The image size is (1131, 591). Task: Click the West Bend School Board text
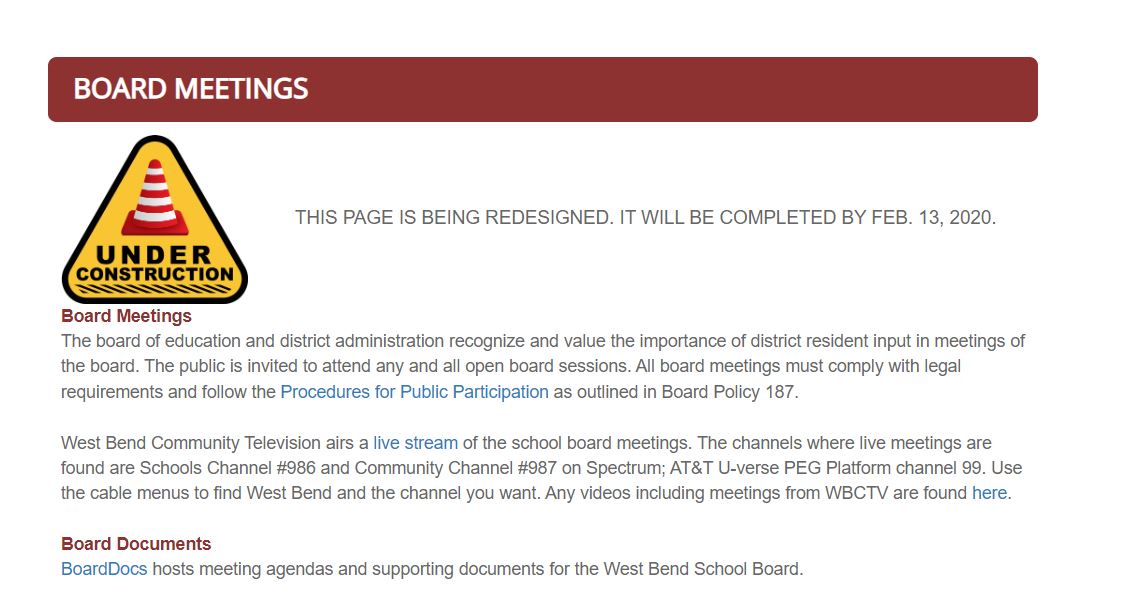(701, 569)
